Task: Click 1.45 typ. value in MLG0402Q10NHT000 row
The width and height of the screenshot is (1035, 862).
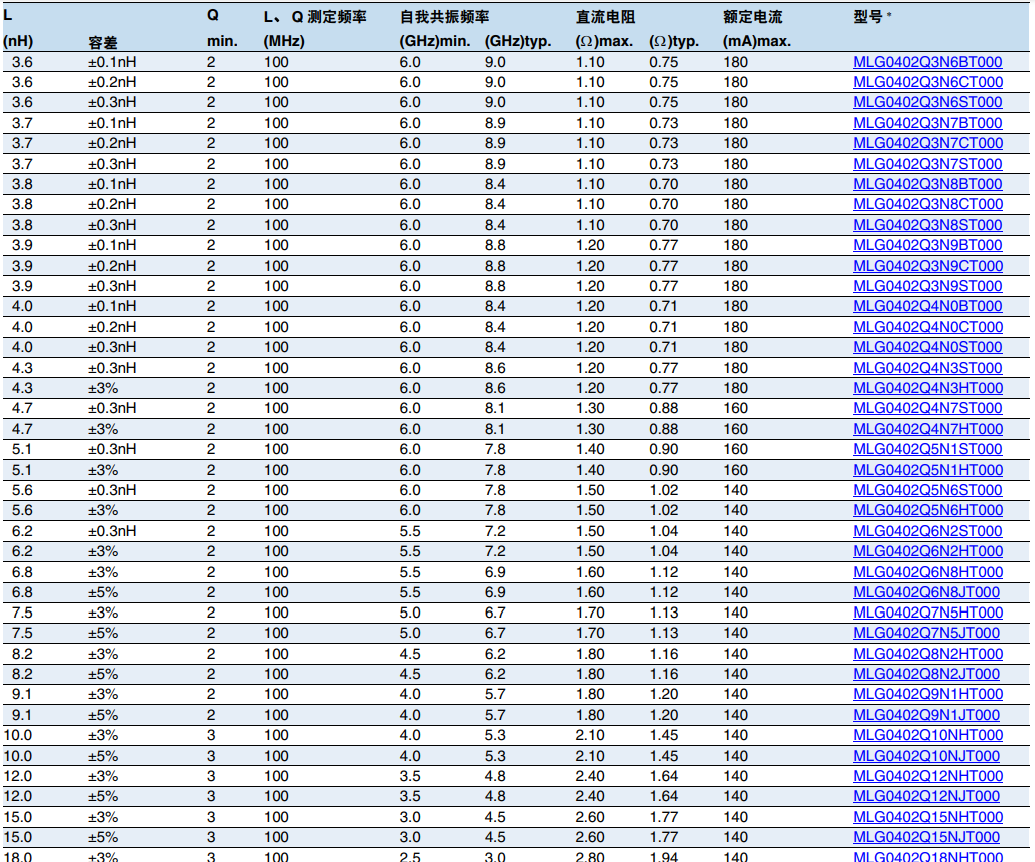Action: pyautogui.click(x=663, y=735)
